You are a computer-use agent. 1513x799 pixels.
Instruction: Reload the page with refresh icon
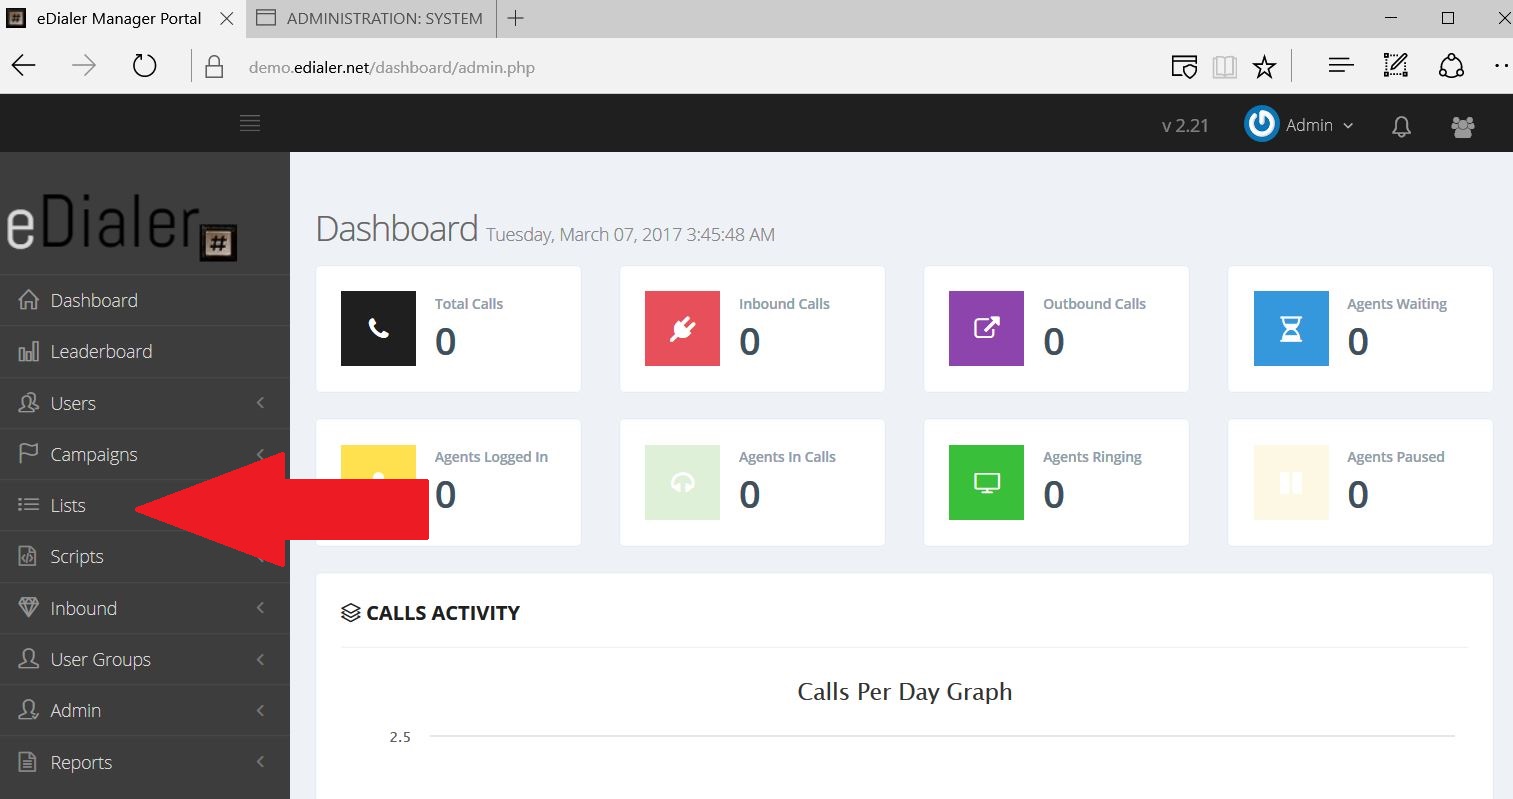(145, 67)
